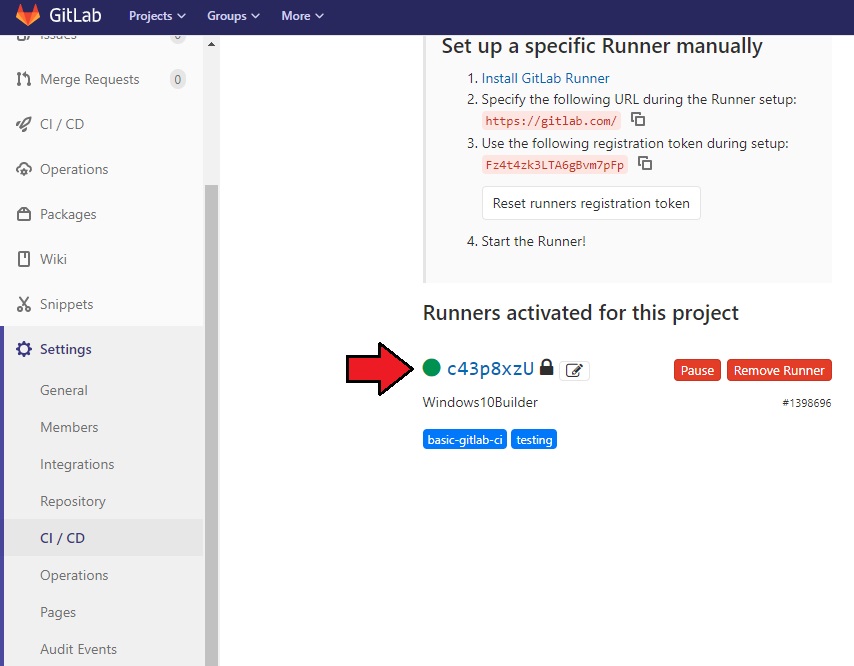Follow the Install GitLab Runner link
The width and height of the screenshot is (854, 666).
click(545, 78)
